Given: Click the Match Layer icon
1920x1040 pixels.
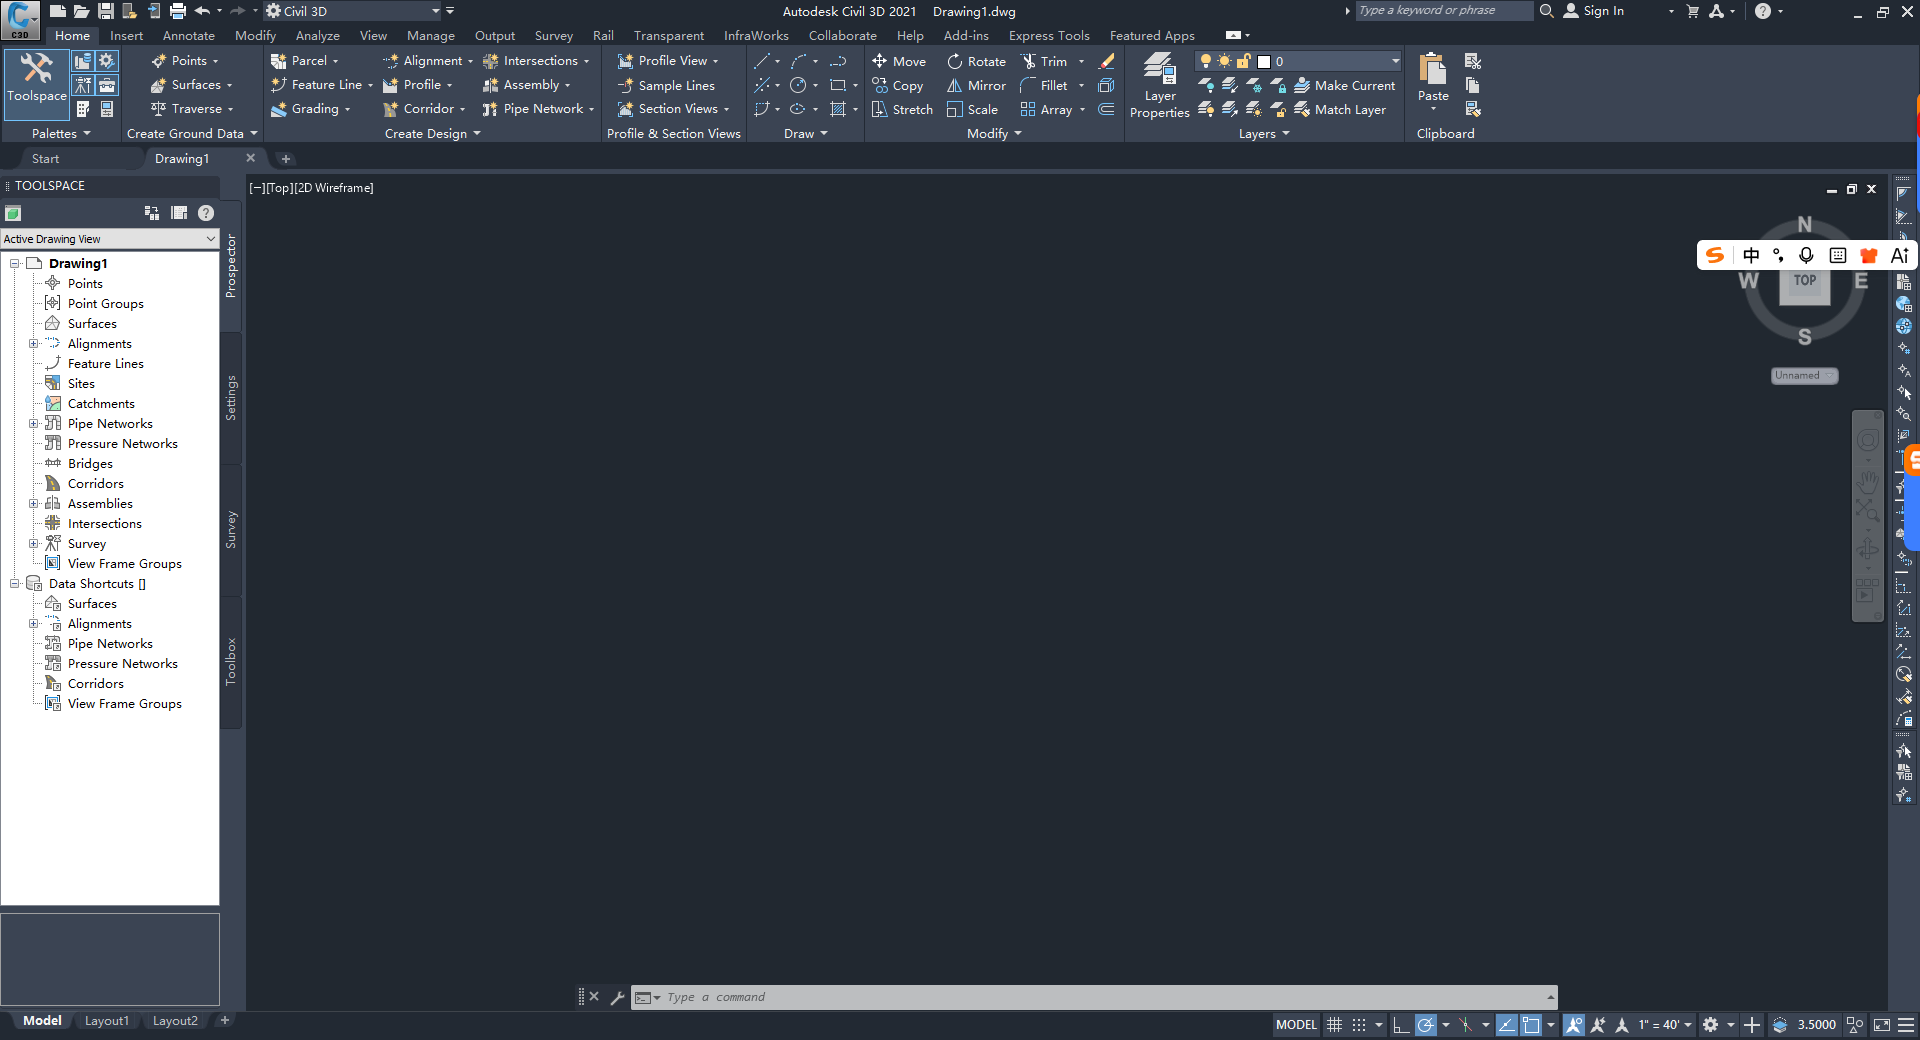Looking at the screenshot, I should click(1340, 110).
